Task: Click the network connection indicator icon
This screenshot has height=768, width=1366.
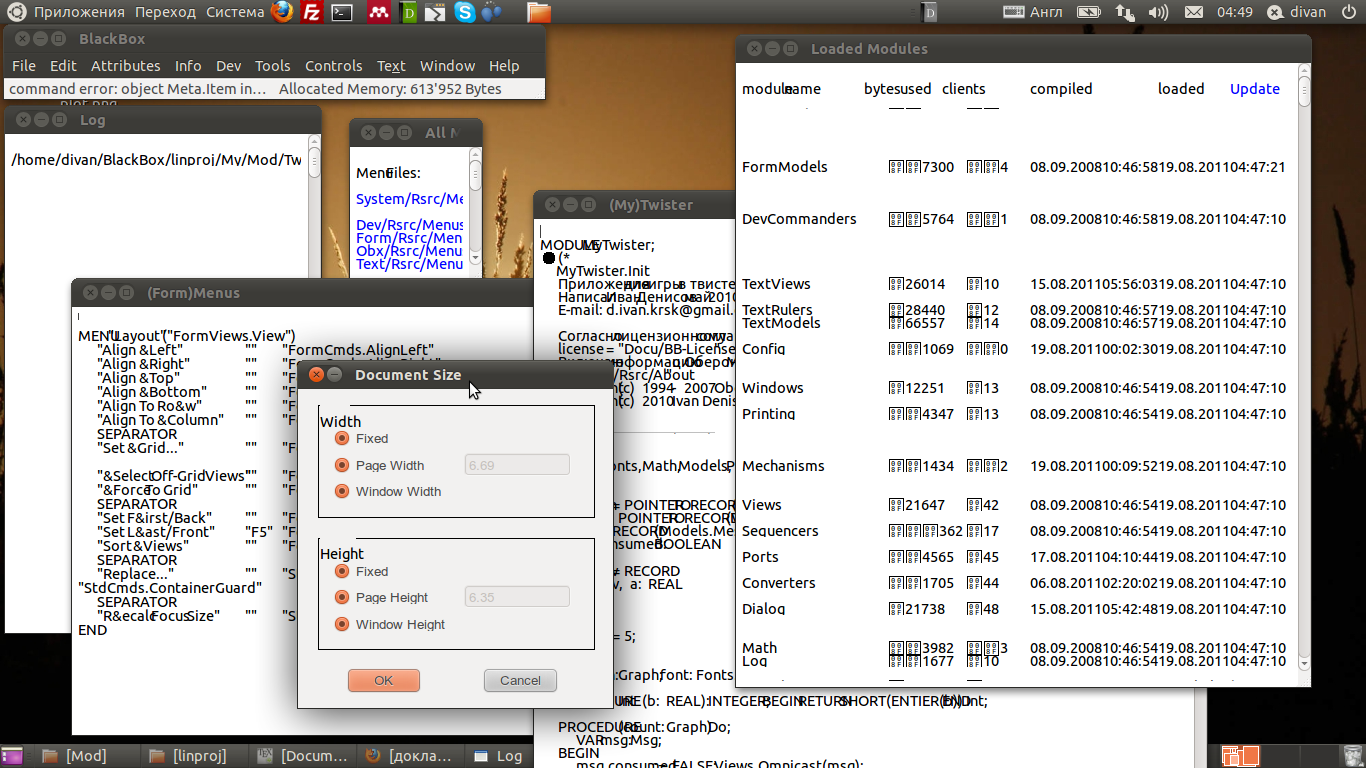Action: [1125, 12]
